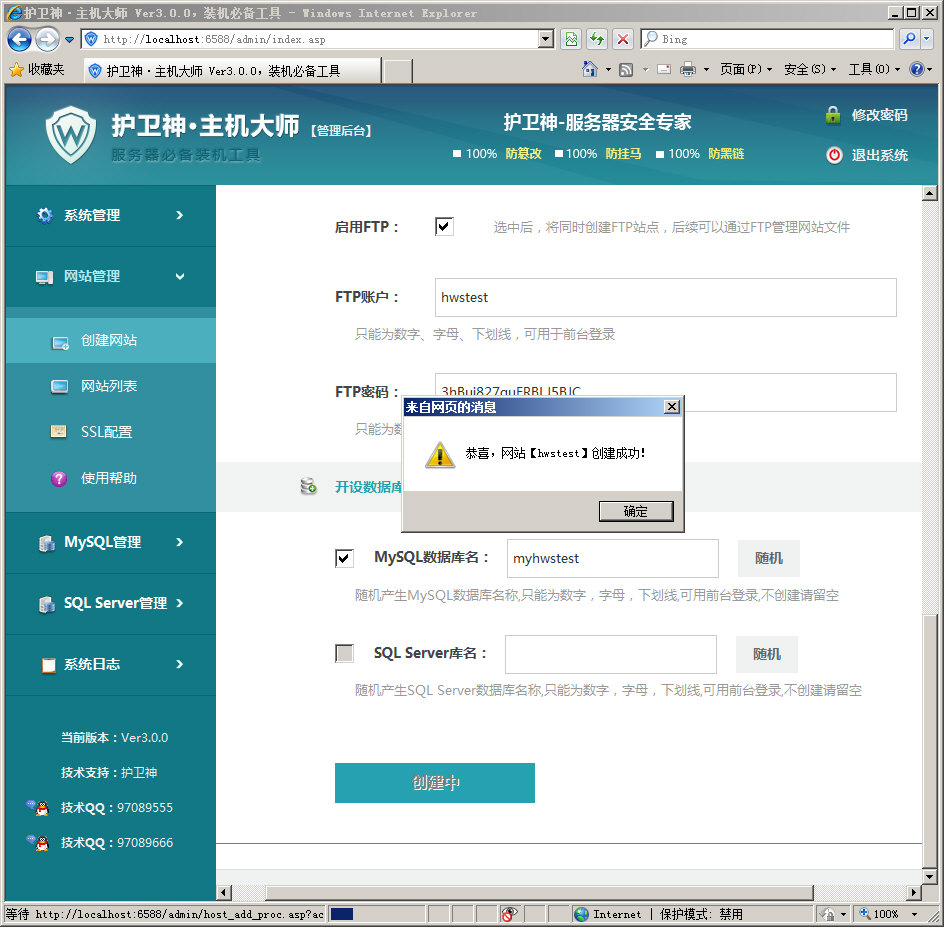
Task: Enable the SQL Server库名 checkbox
Action: 344,654
